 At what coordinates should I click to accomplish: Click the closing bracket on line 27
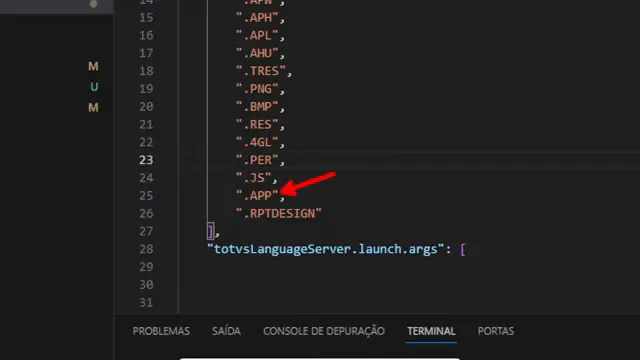[211, 231]
